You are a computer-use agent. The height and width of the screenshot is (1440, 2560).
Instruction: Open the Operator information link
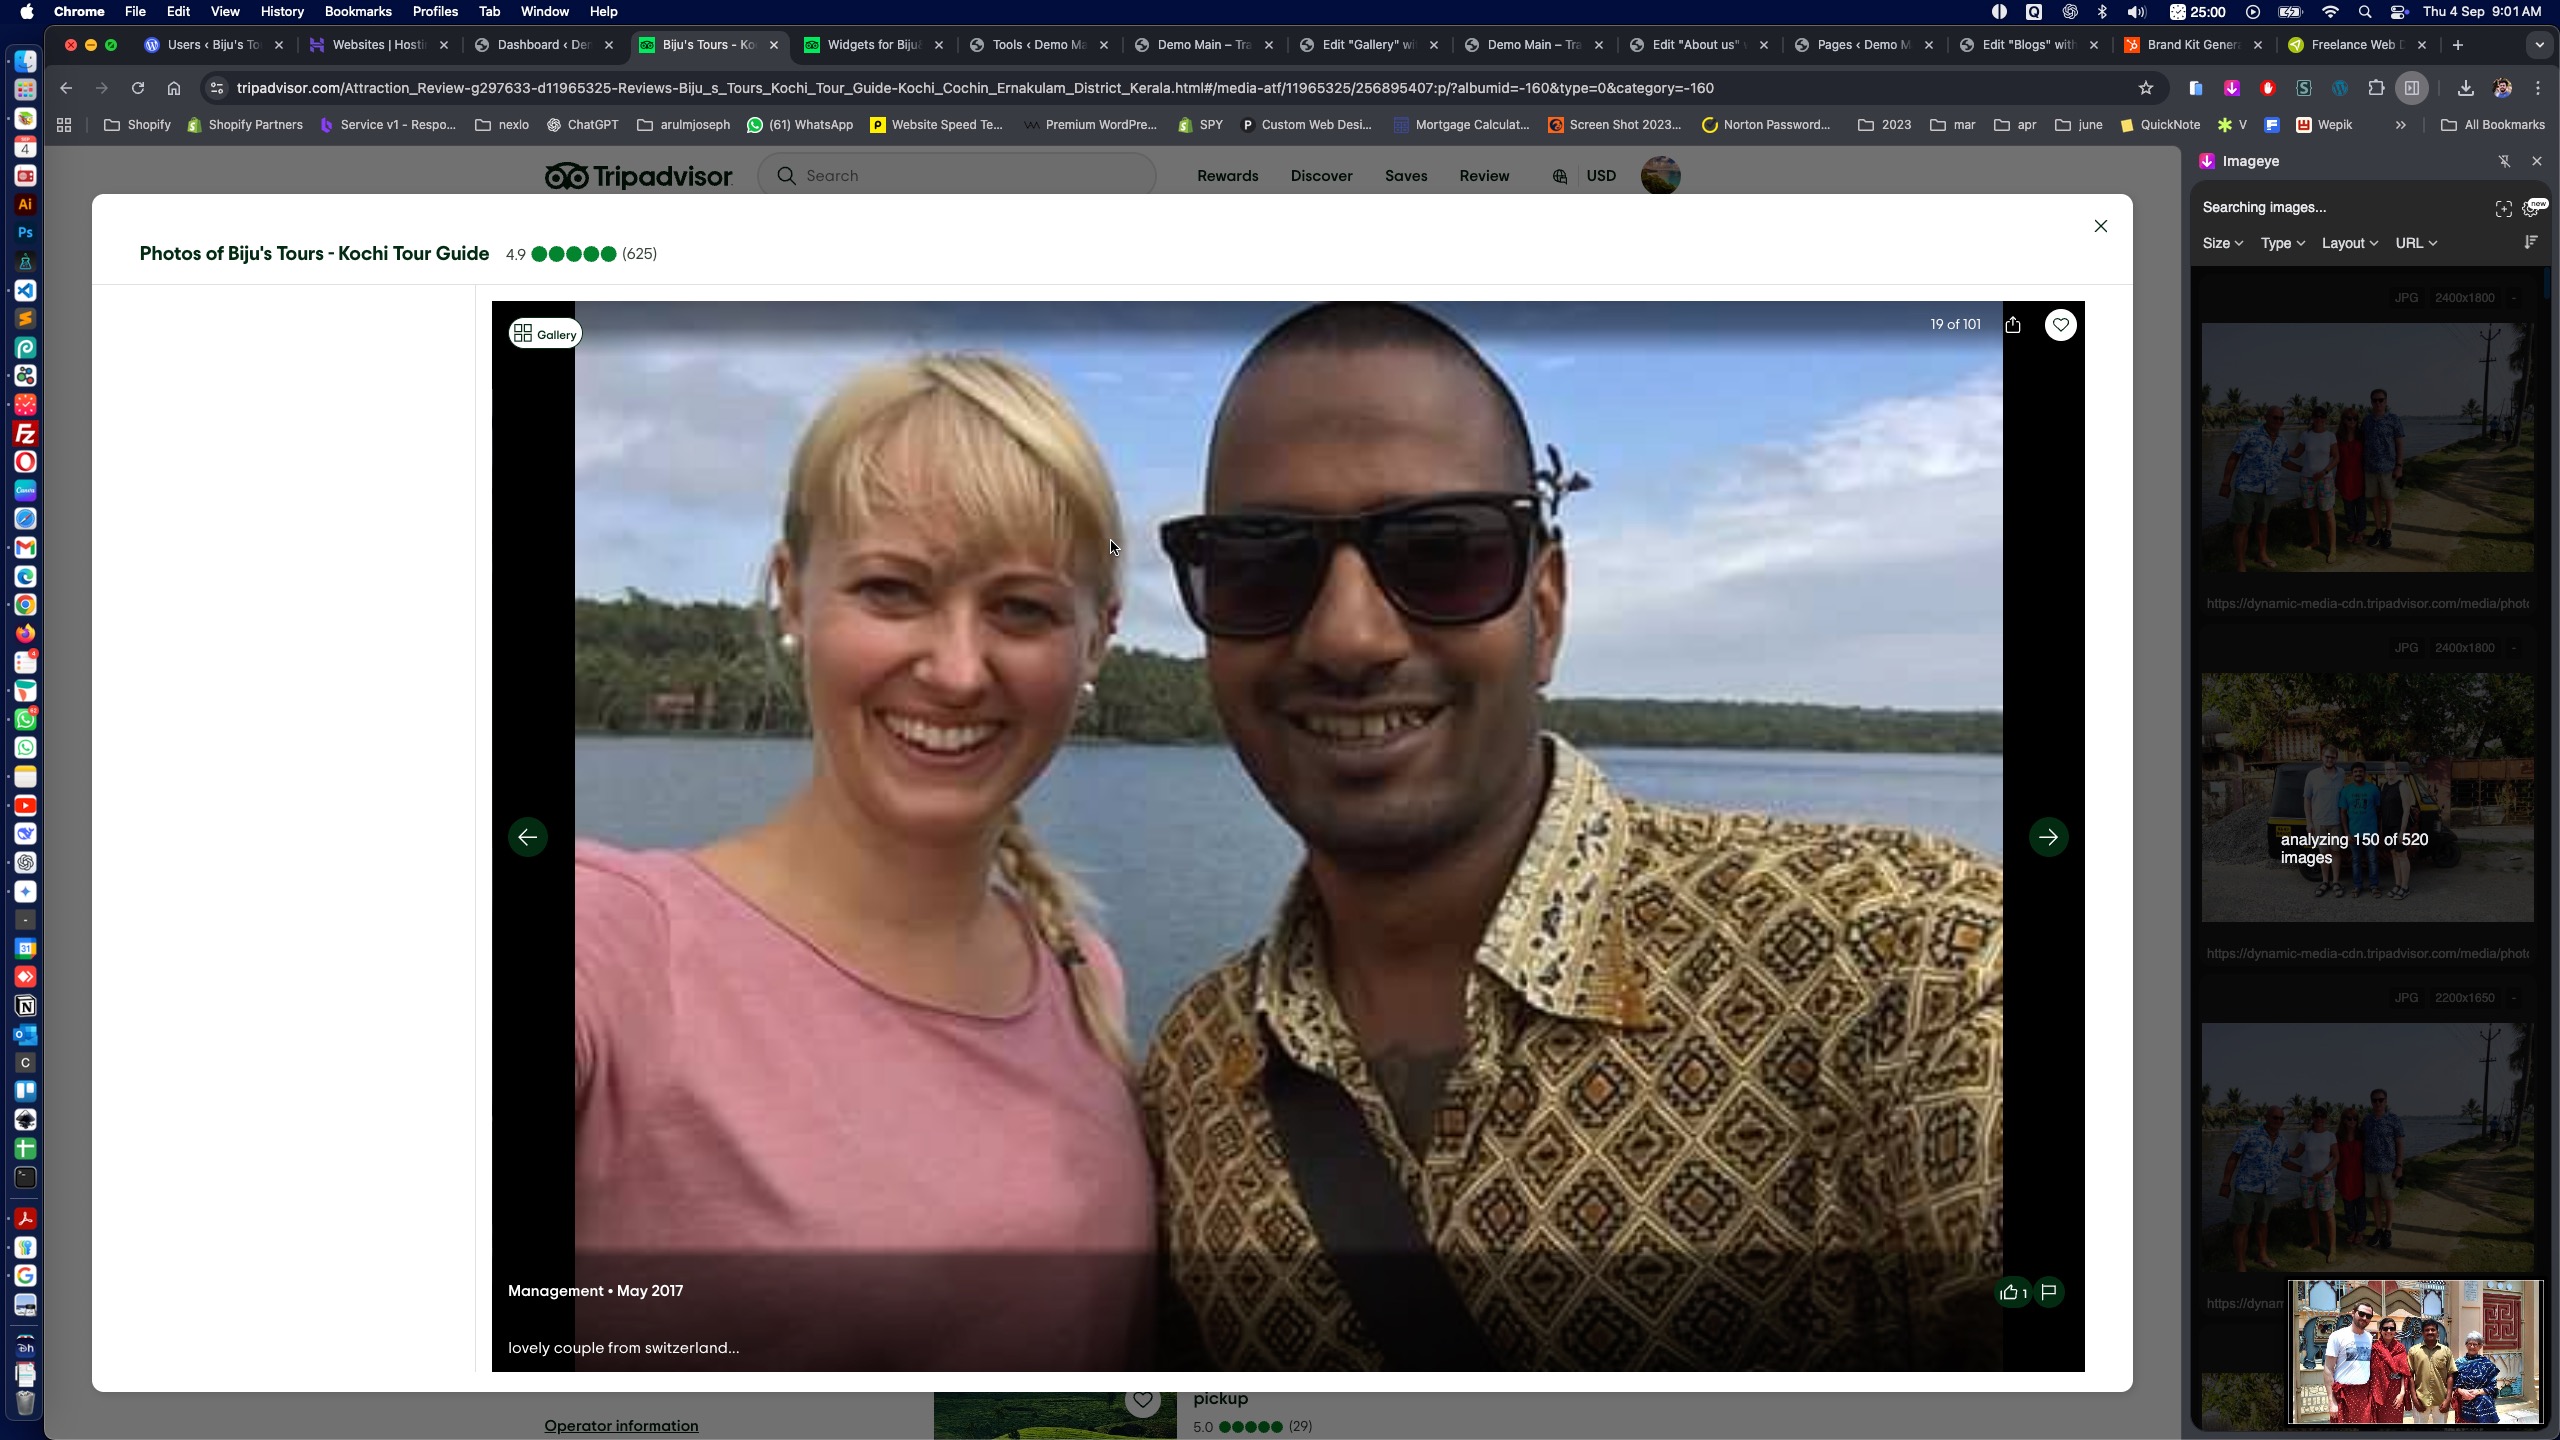[x=621, y=1425]
